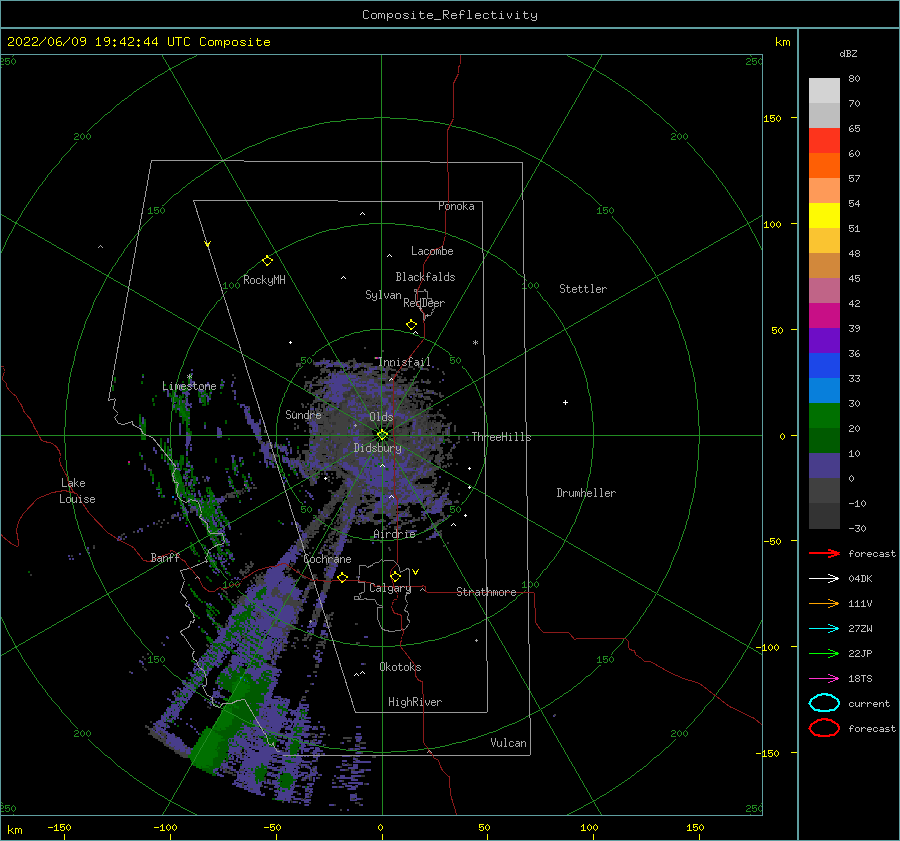The width and height of the screenshot is (900, 841).
Task: Click the RedDeer city label
Action: [424, 303]
